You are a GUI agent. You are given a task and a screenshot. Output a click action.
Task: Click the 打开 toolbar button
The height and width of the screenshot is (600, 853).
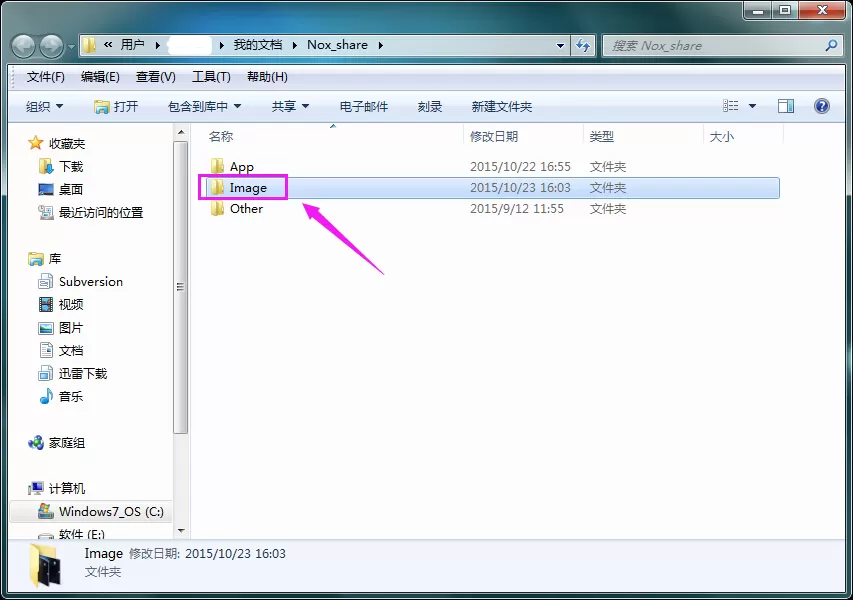tap(115, 106)
